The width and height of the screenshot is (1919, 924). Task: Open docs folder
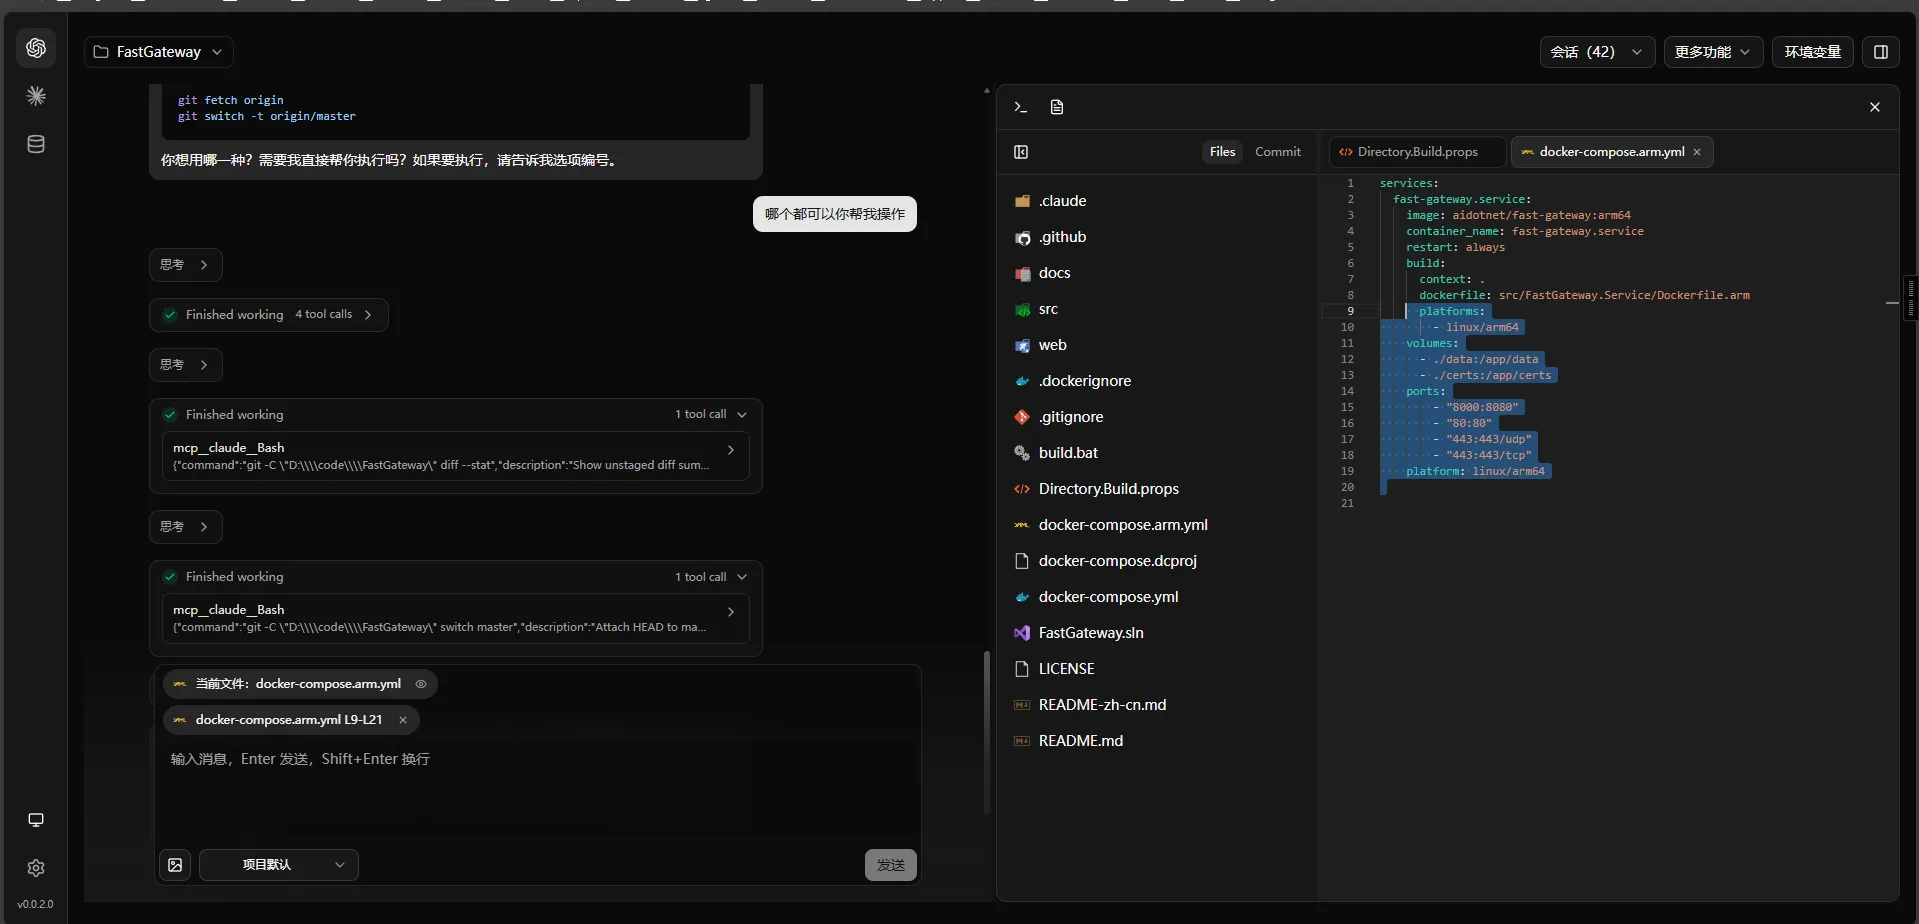point(1156,273)
